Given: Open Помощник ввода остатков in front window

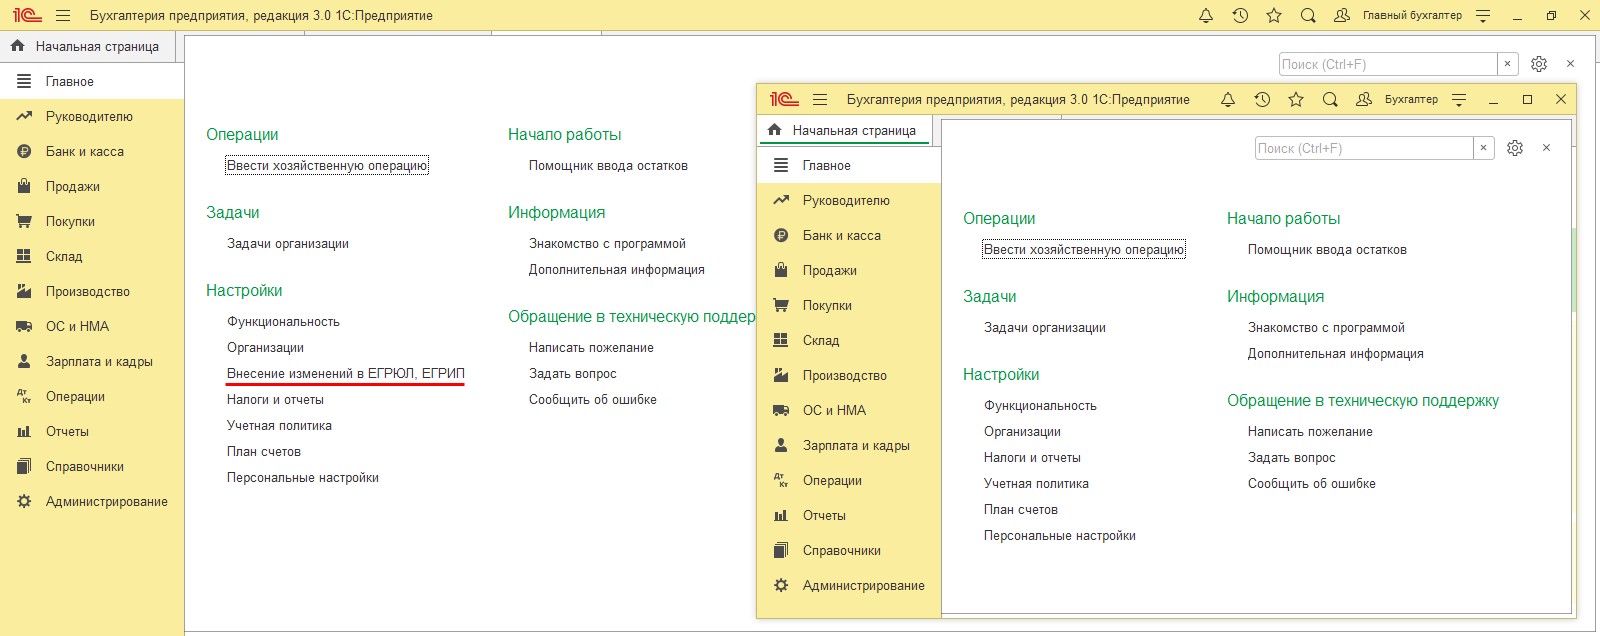Looking at the screenshot, I should (1327, 249).
